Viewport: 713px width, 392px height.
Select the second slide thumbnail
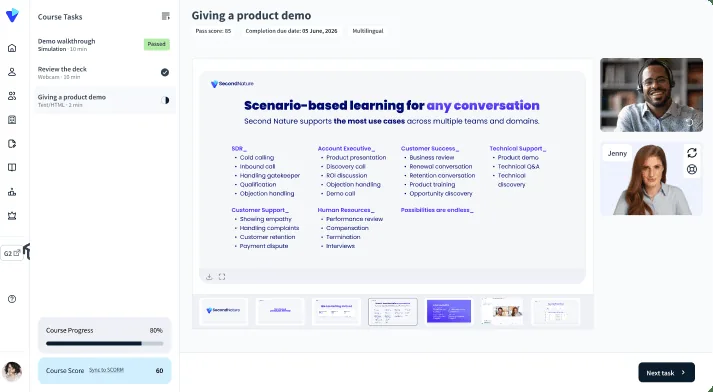(x=280, y=312)
